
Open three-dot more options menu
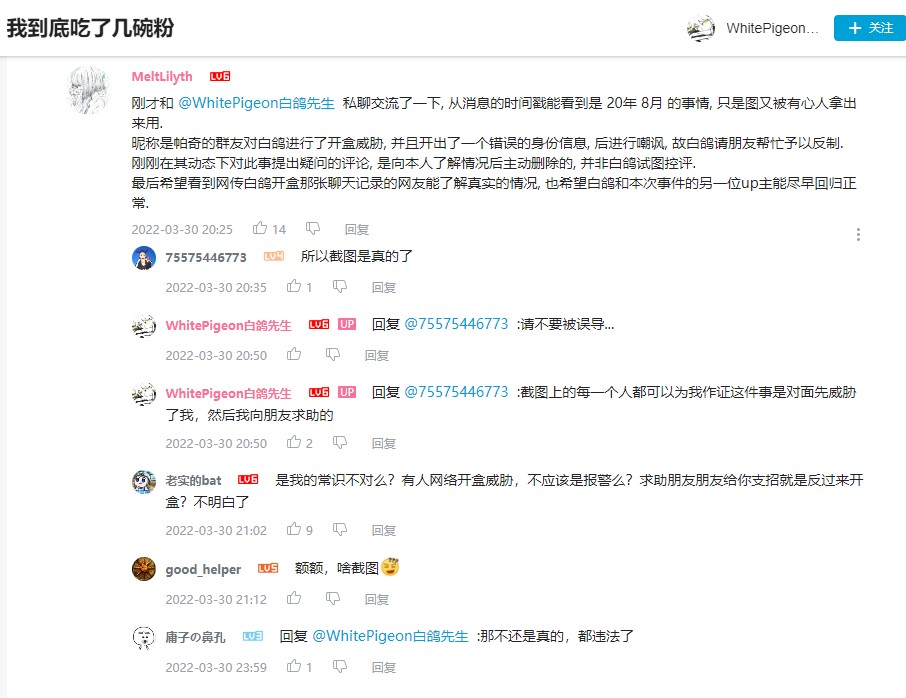(x=858, y=234)
